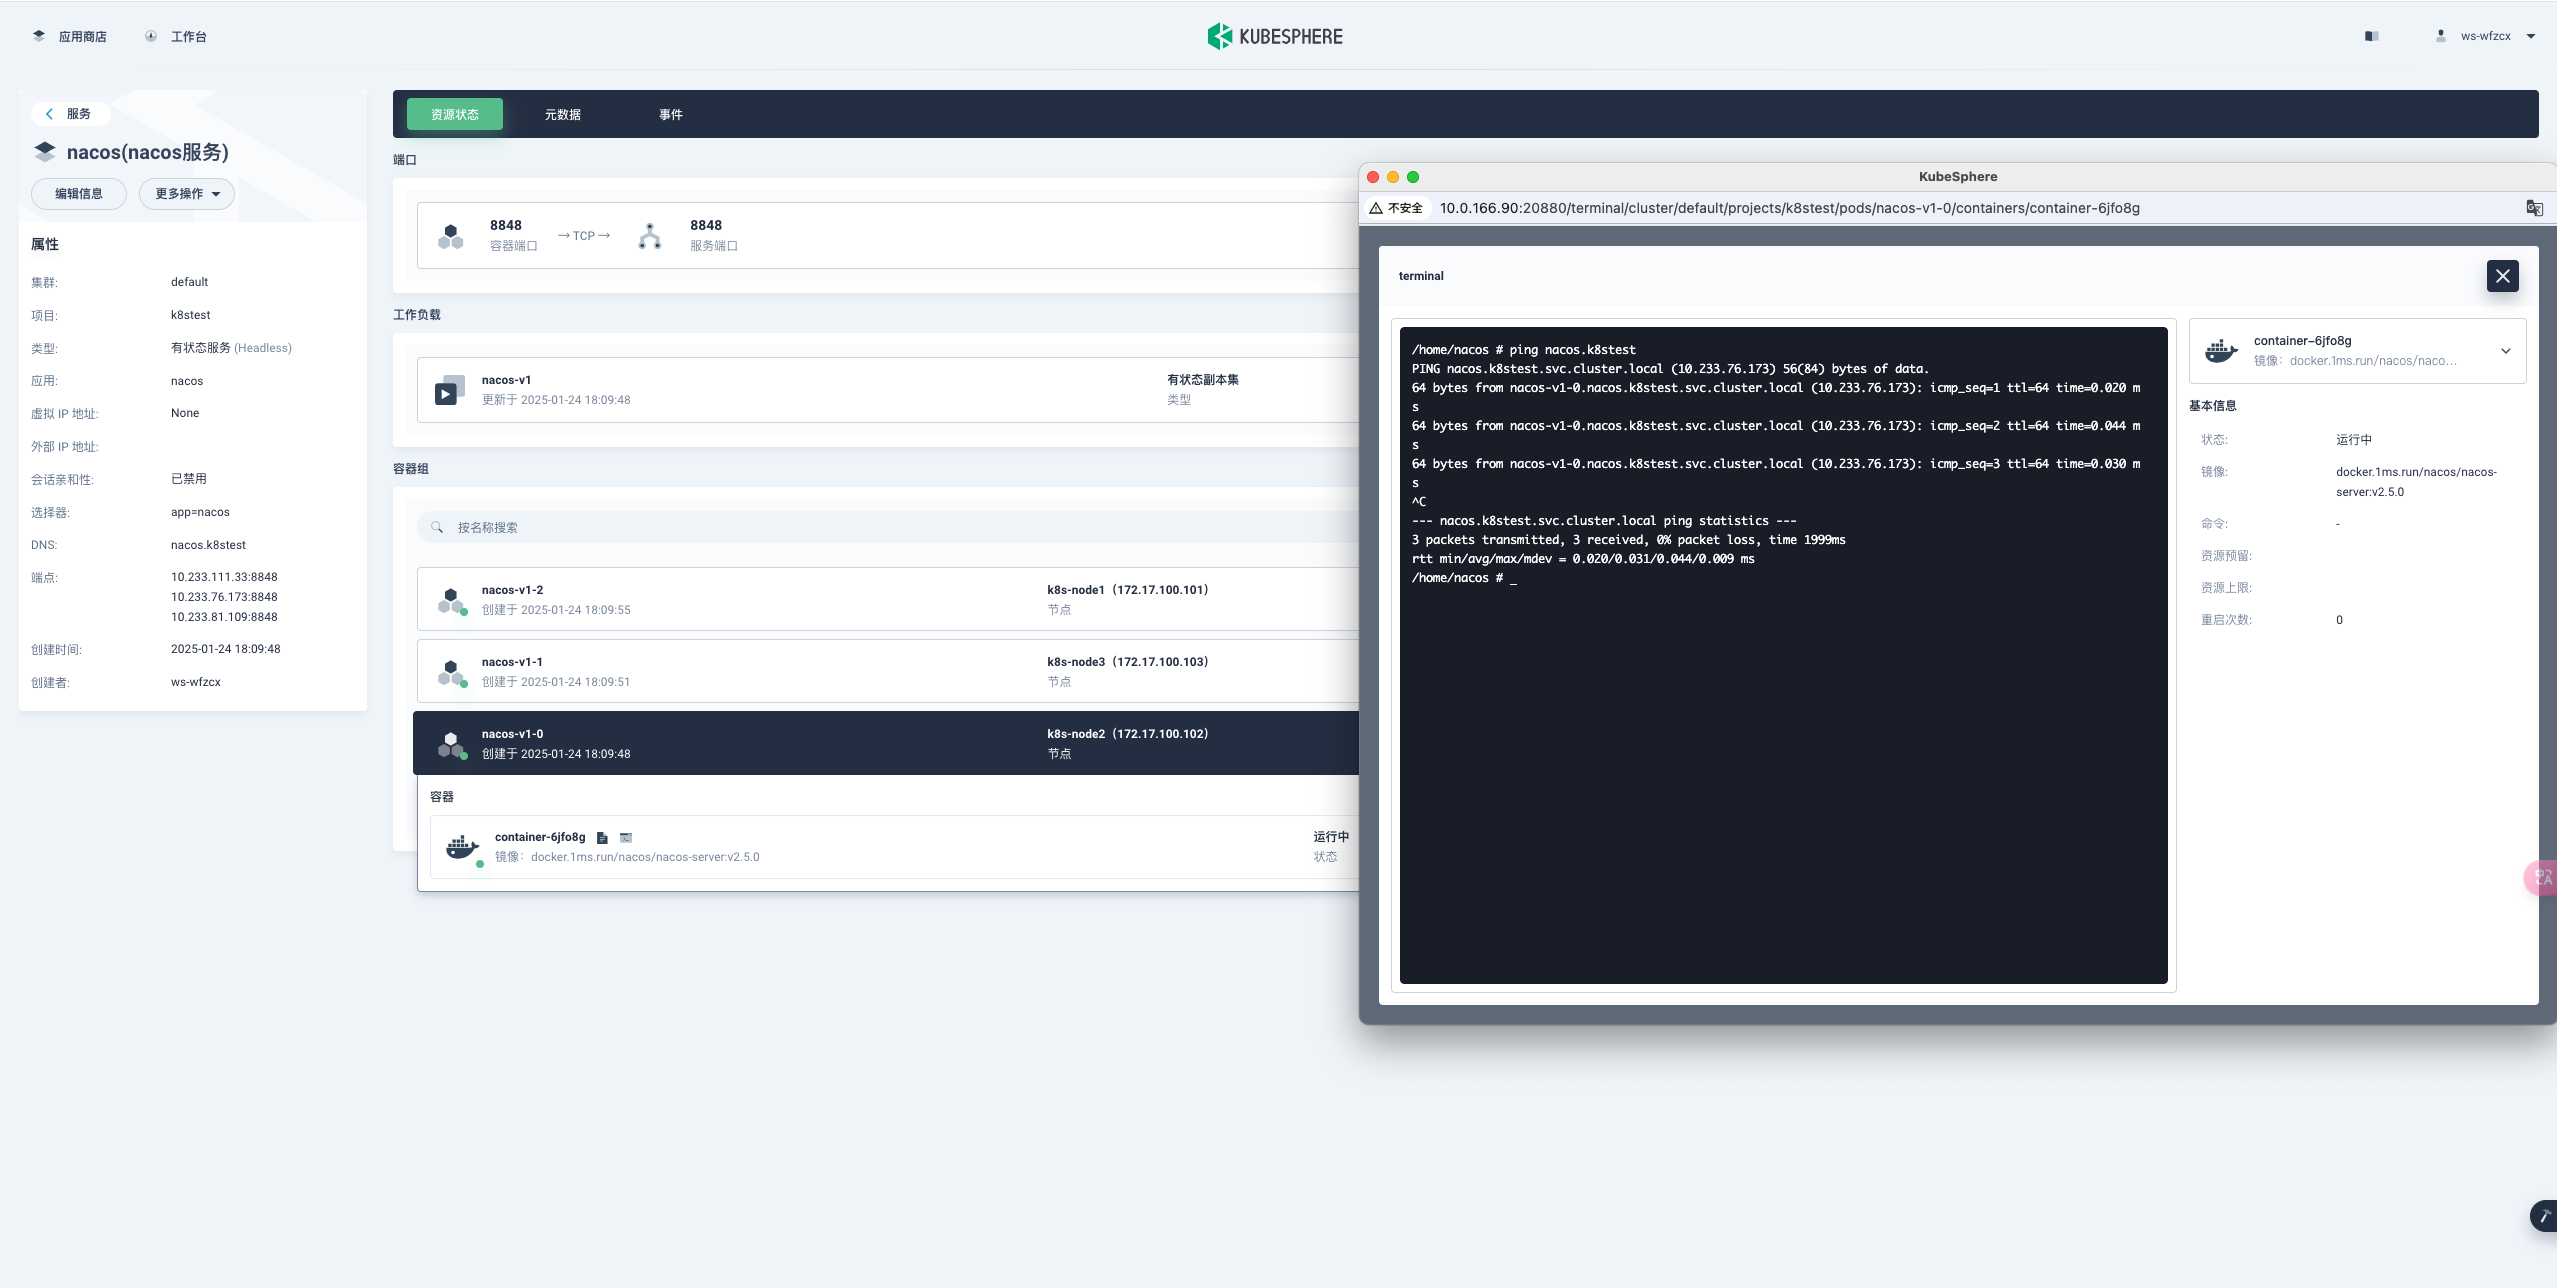
Task: Click the container-6jfo8g docker icon in pod list
Action: [463, 847]
